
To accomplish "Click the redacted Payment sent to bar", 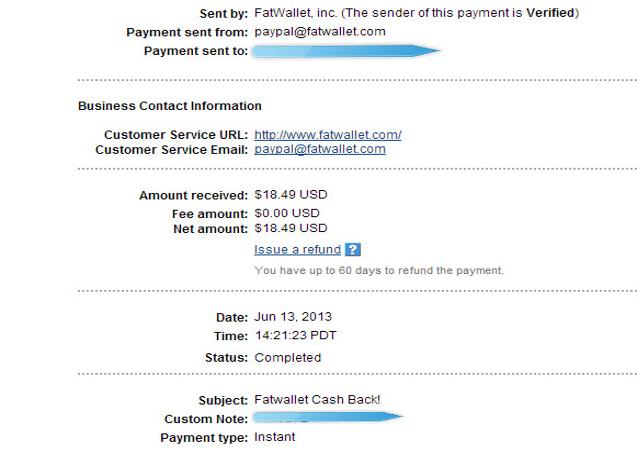I will [x=346, y=51].
